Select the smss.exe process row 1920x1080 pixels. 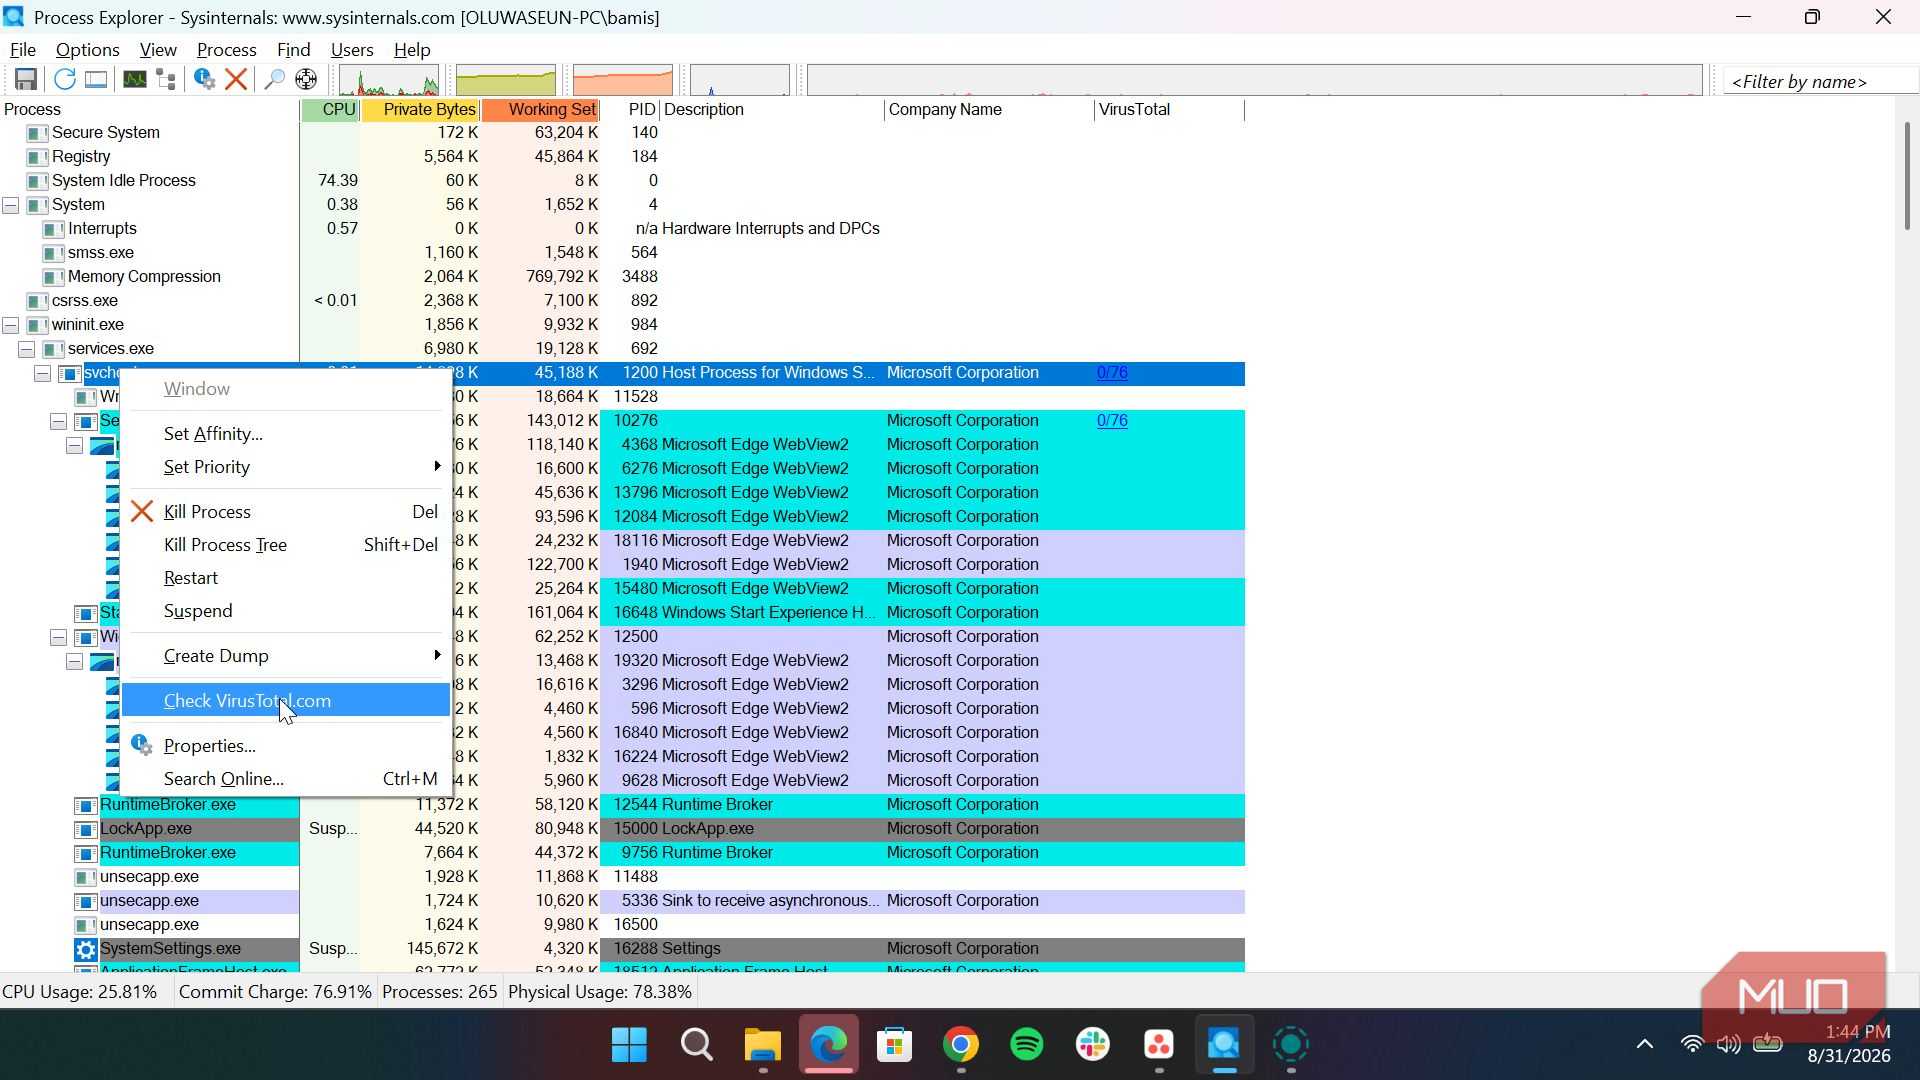coord(622,253)
